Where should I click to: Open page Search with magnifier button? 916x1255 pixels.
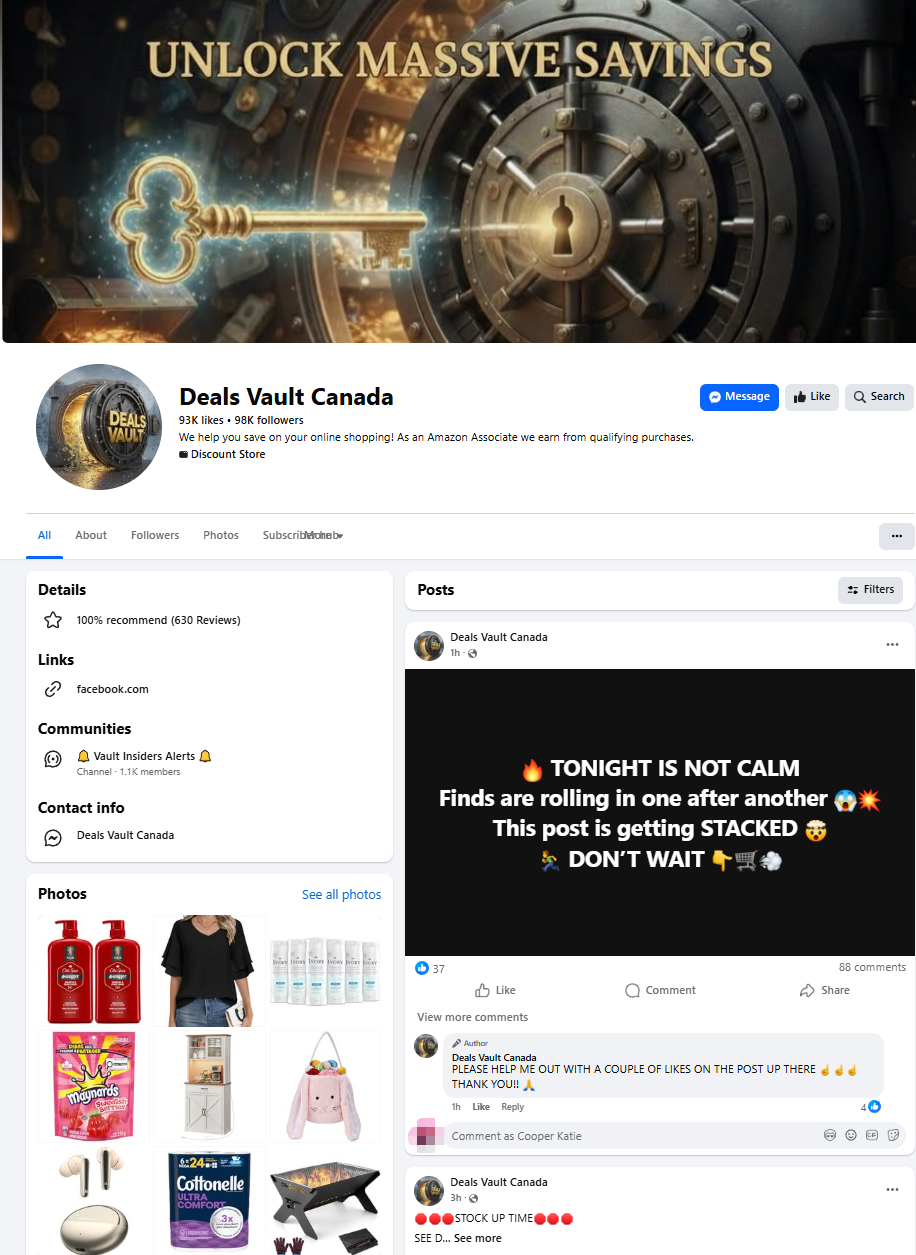(x=879, y=397)
